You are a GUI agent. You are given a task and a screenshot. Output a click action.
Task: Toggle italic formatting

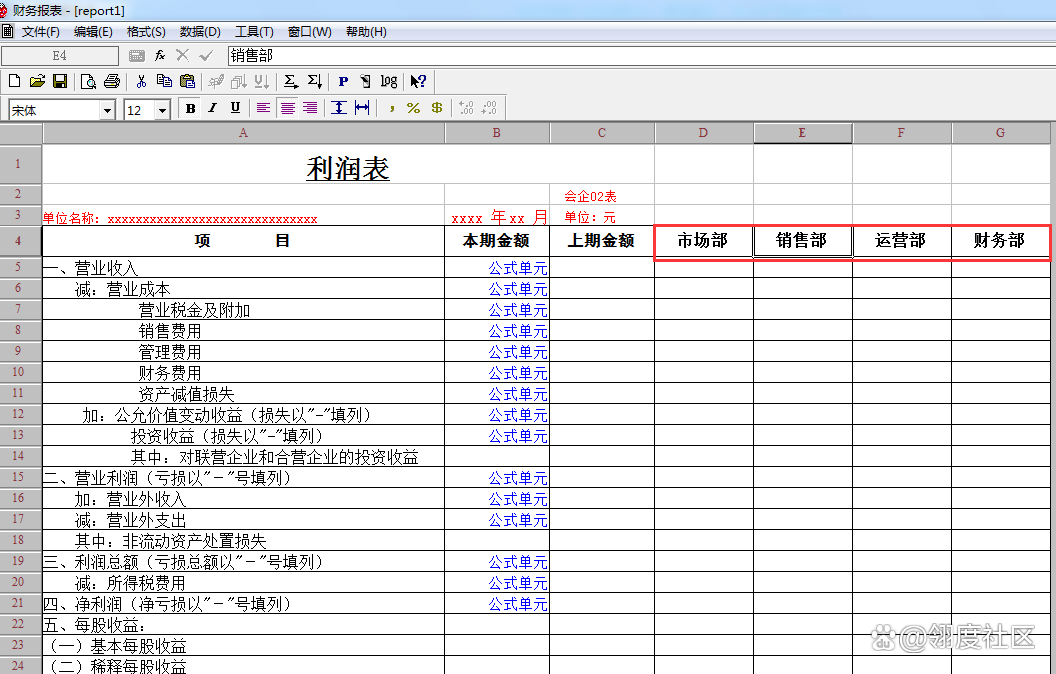click(x=211, y=108)
